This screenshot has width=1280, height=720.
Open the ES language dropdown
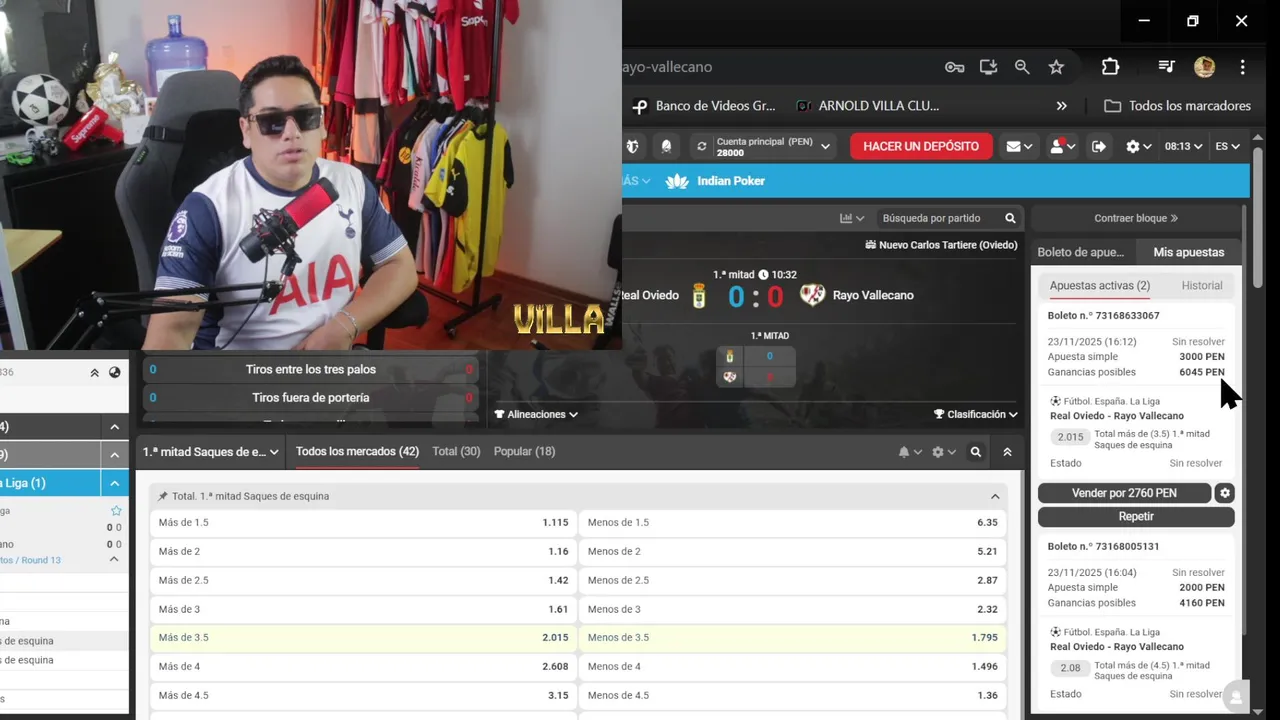tap(1227, 146)
